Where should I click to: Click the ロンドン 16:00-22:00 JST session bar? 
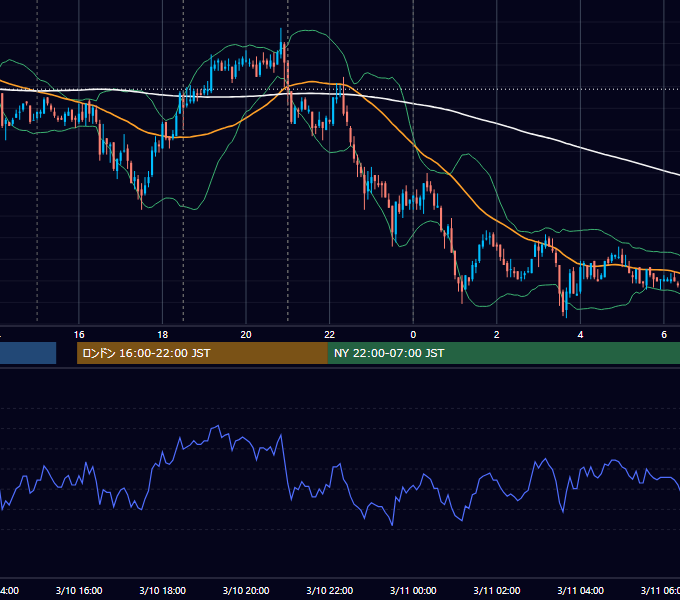click(x=202, y=353)
